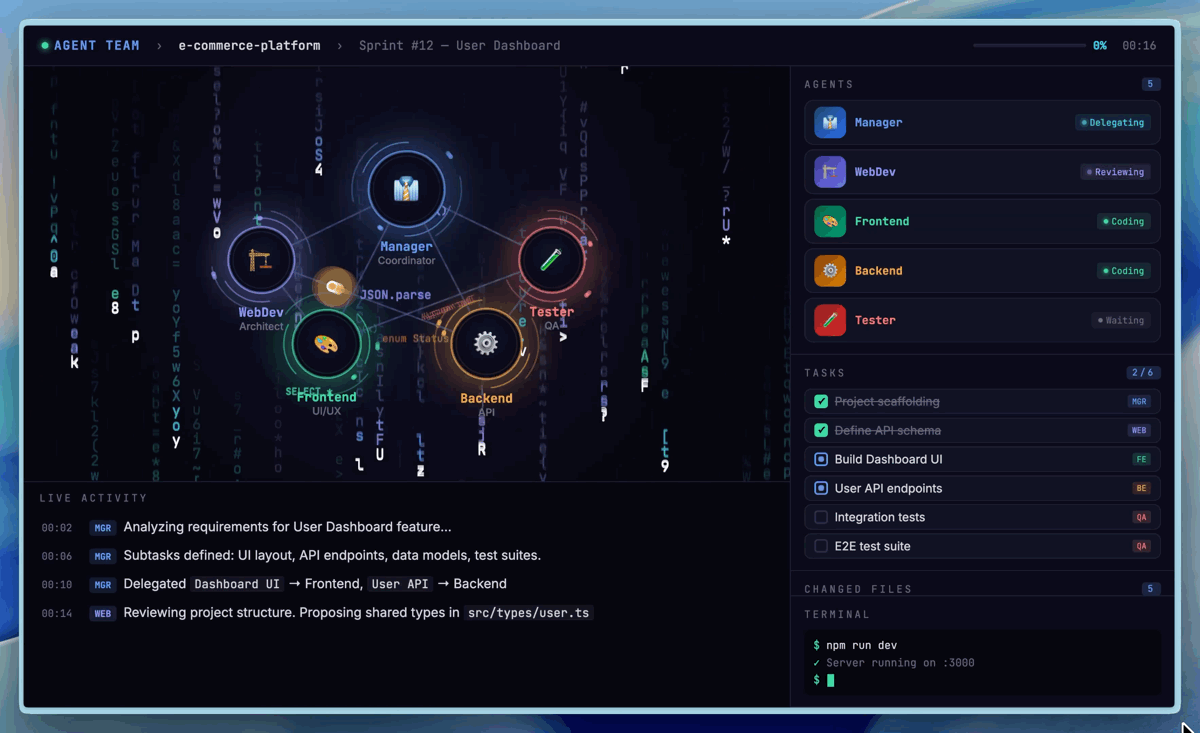Select the Backend API node in graph

(x=486, y=344)
